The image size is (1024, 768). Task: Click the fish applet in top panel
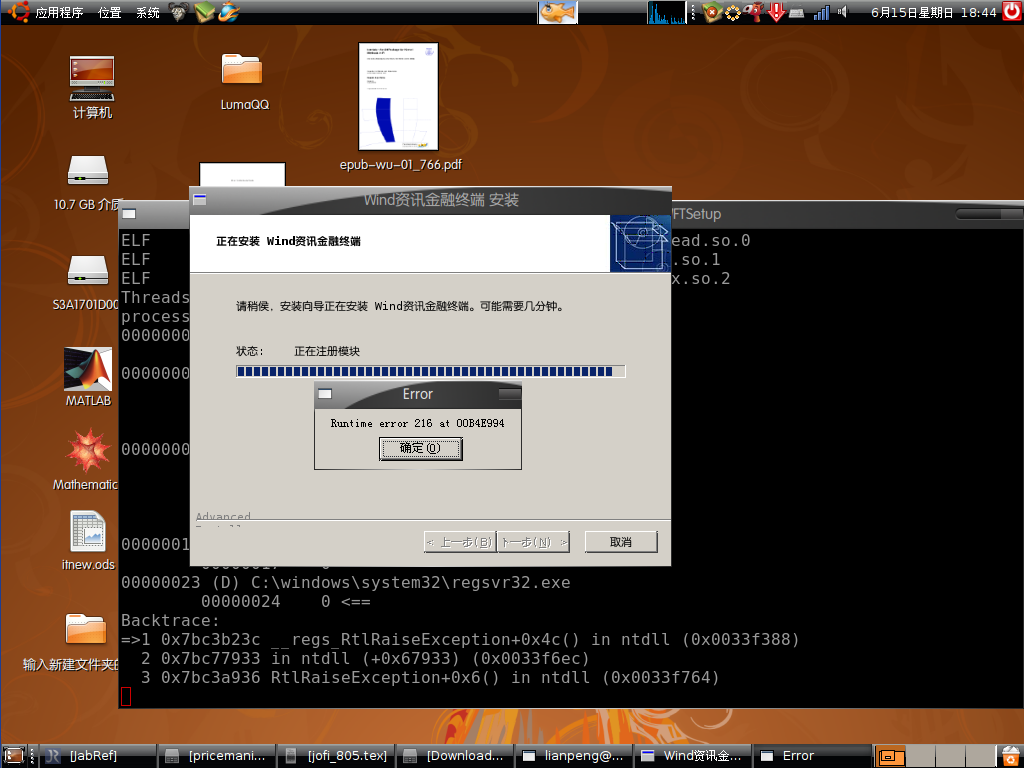tap(558, 12)
